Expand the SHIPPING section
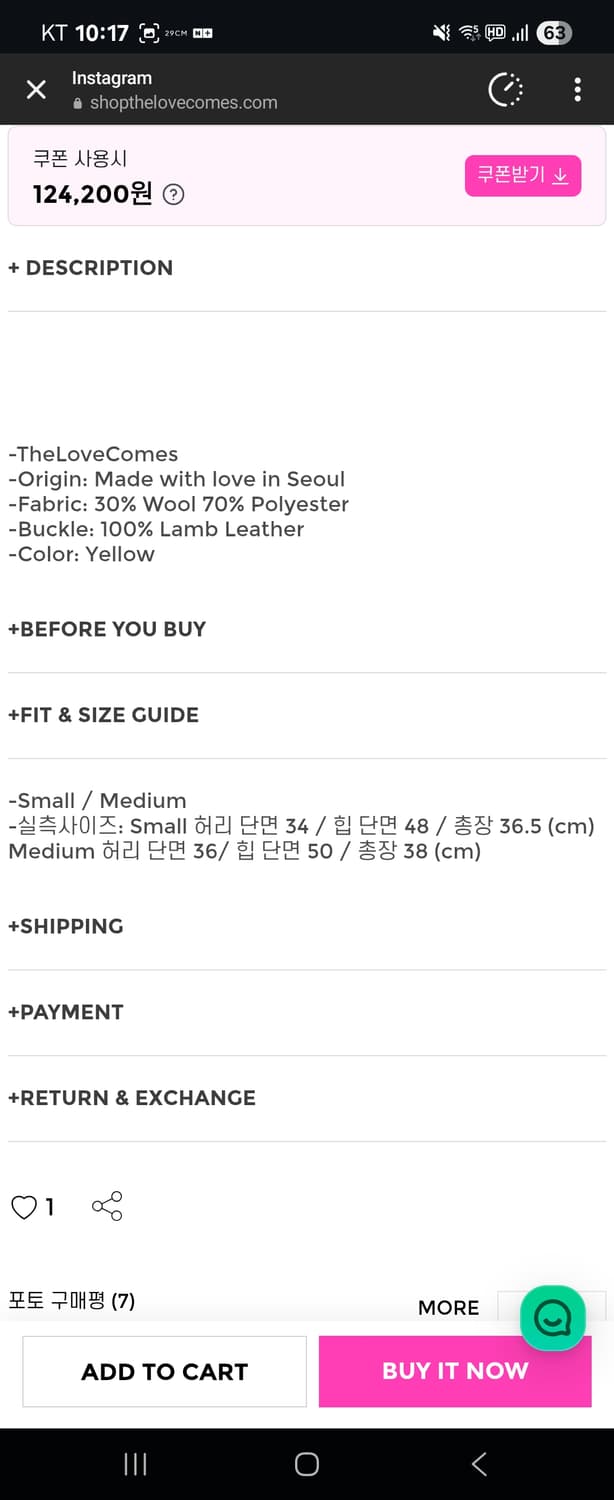Viewport: 614px width, 1500px height. coord(66,926)
